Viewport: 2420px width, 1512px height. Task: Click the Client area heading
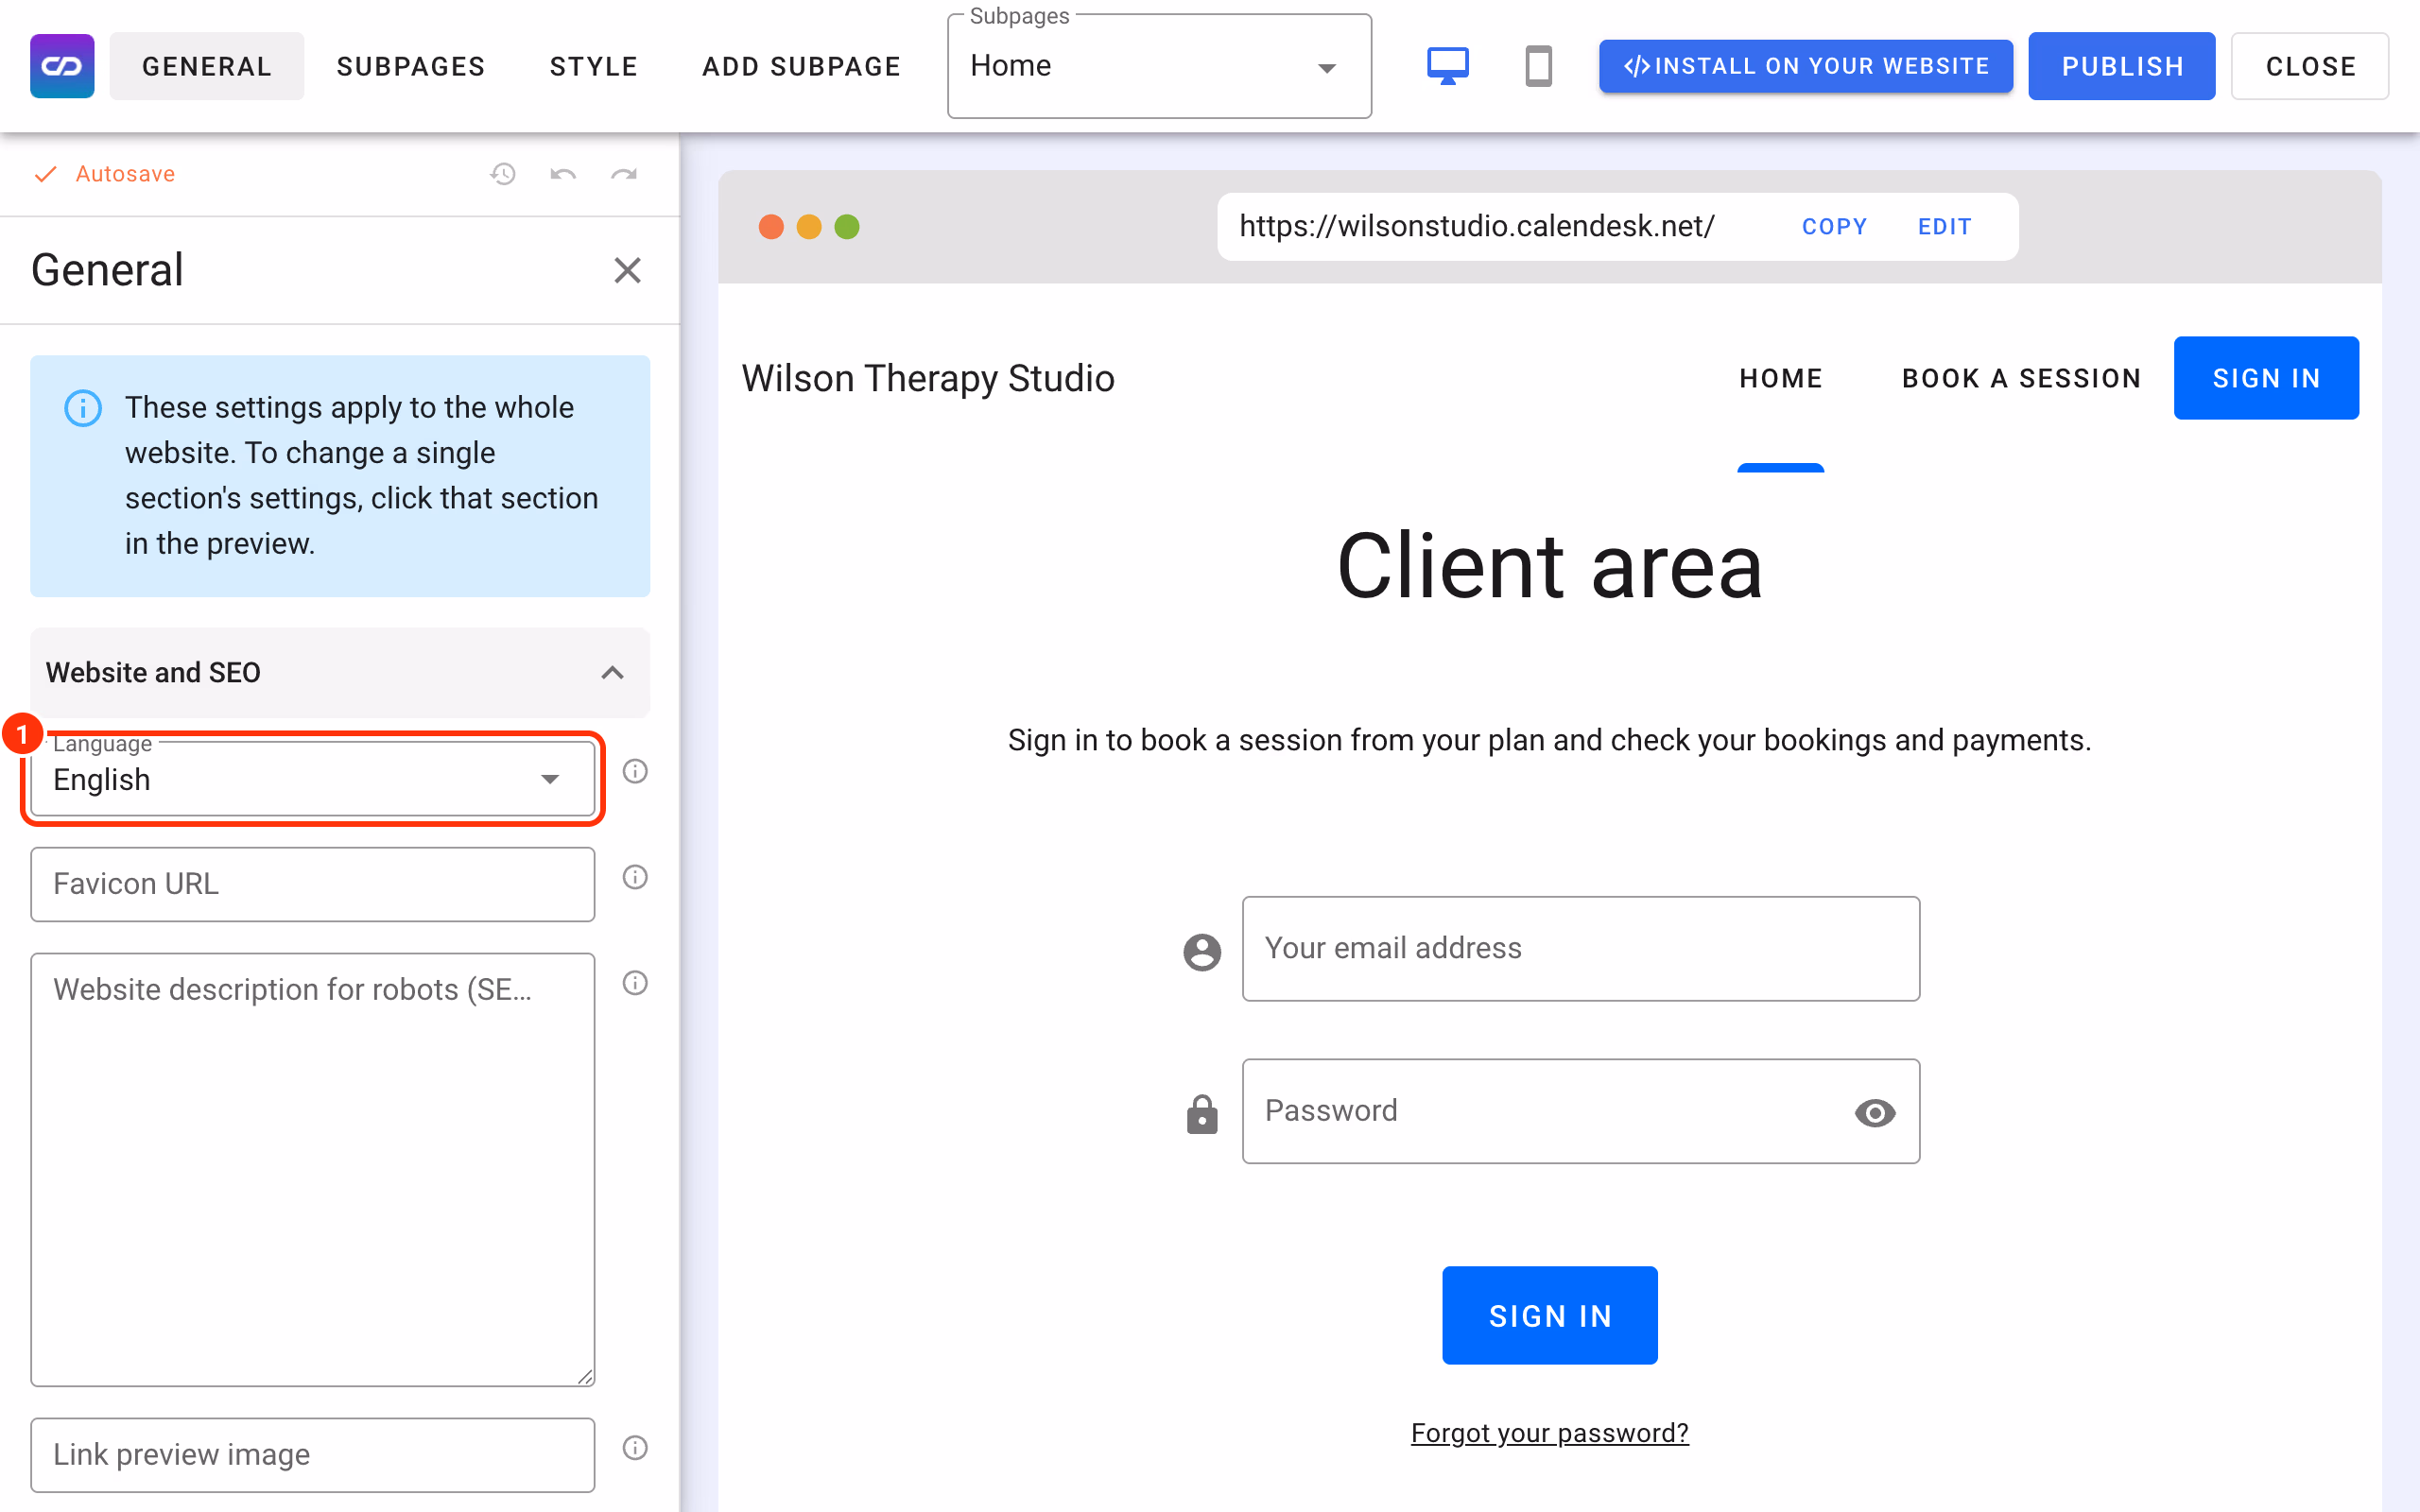pos(1550,566)
